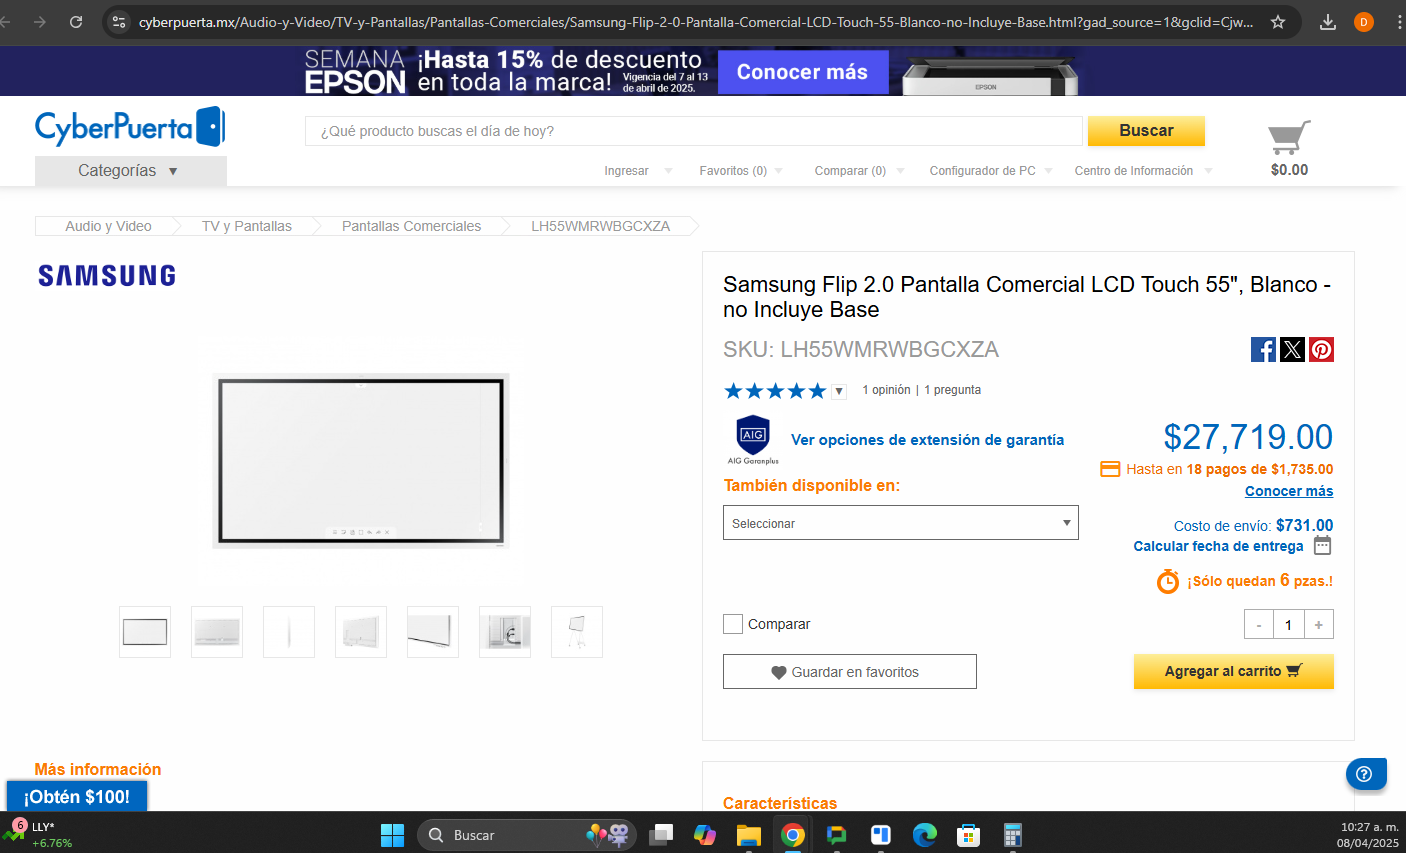Open Microsoft Edge from taskbar
1406x853 pixels.
click(925, 835)
